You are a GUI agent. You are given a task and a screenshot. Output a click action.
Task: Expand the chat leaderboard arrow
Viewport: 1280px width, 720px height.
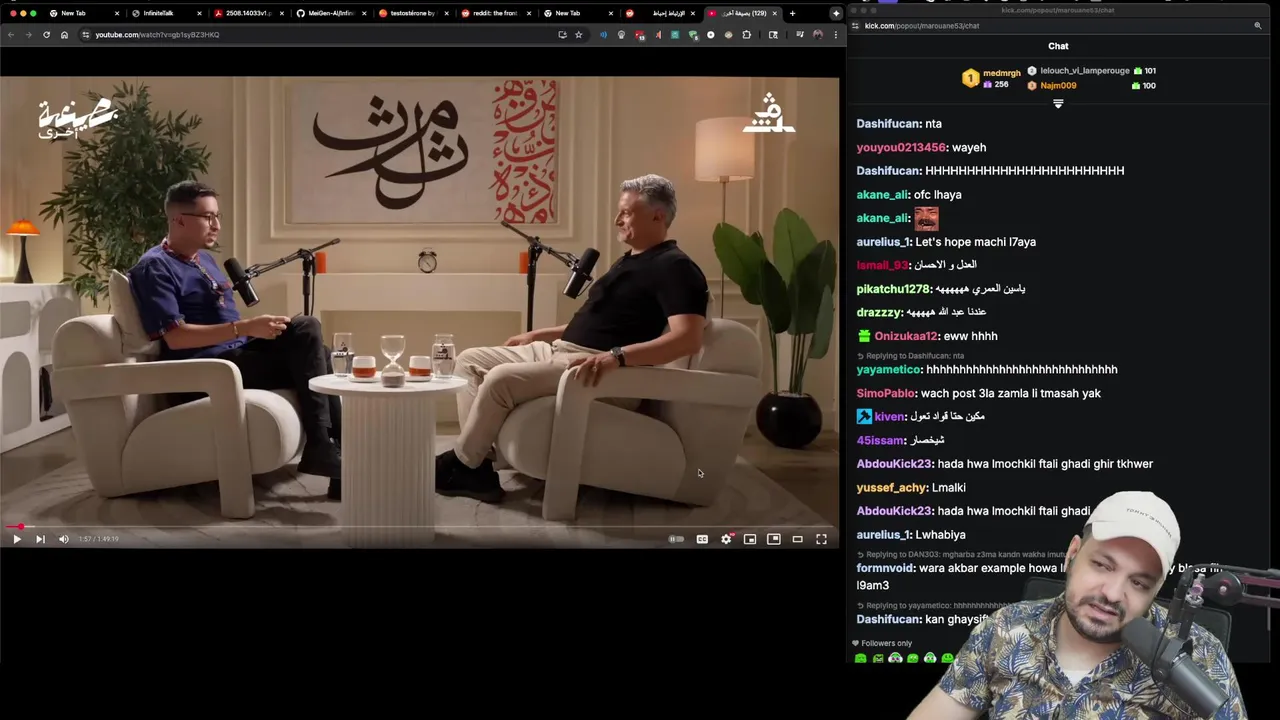pyautogui.click(x=1058, y=104)
